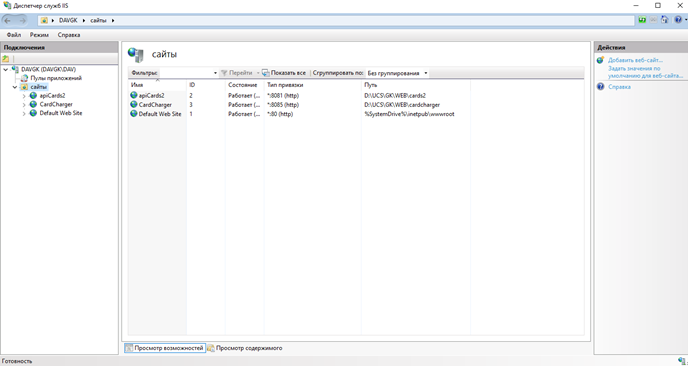Sort by the ID column header
The image size is (688, 366).
coord(206,85)
